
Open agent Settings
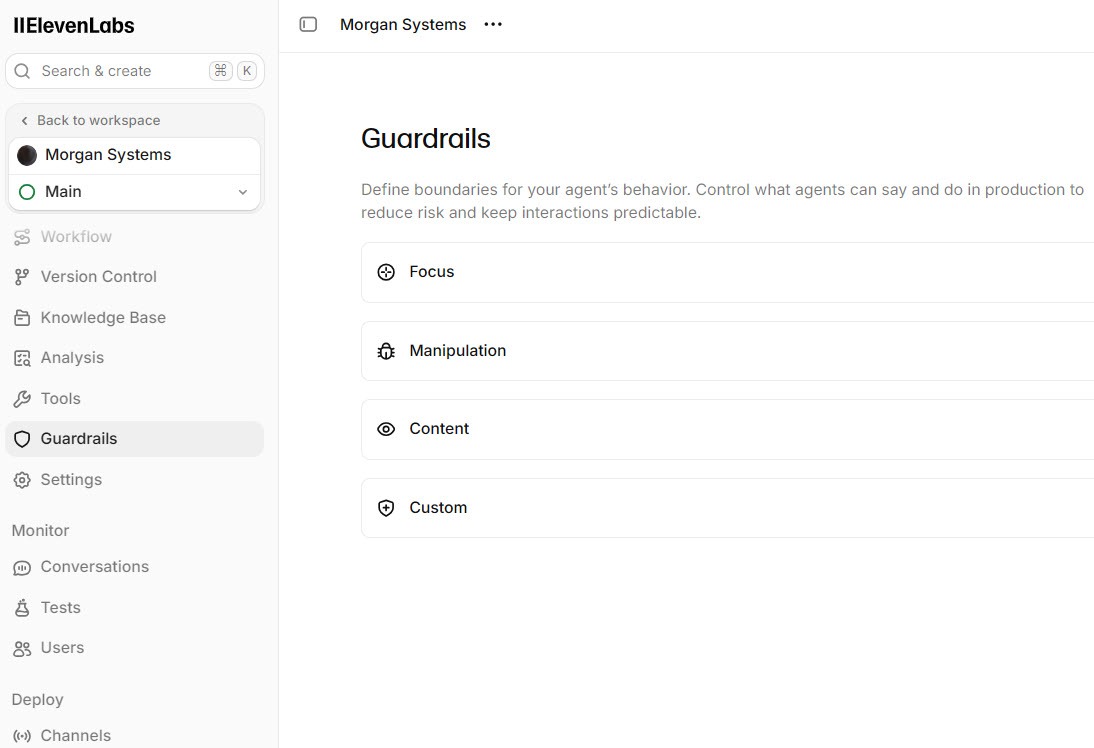(135, 479)
